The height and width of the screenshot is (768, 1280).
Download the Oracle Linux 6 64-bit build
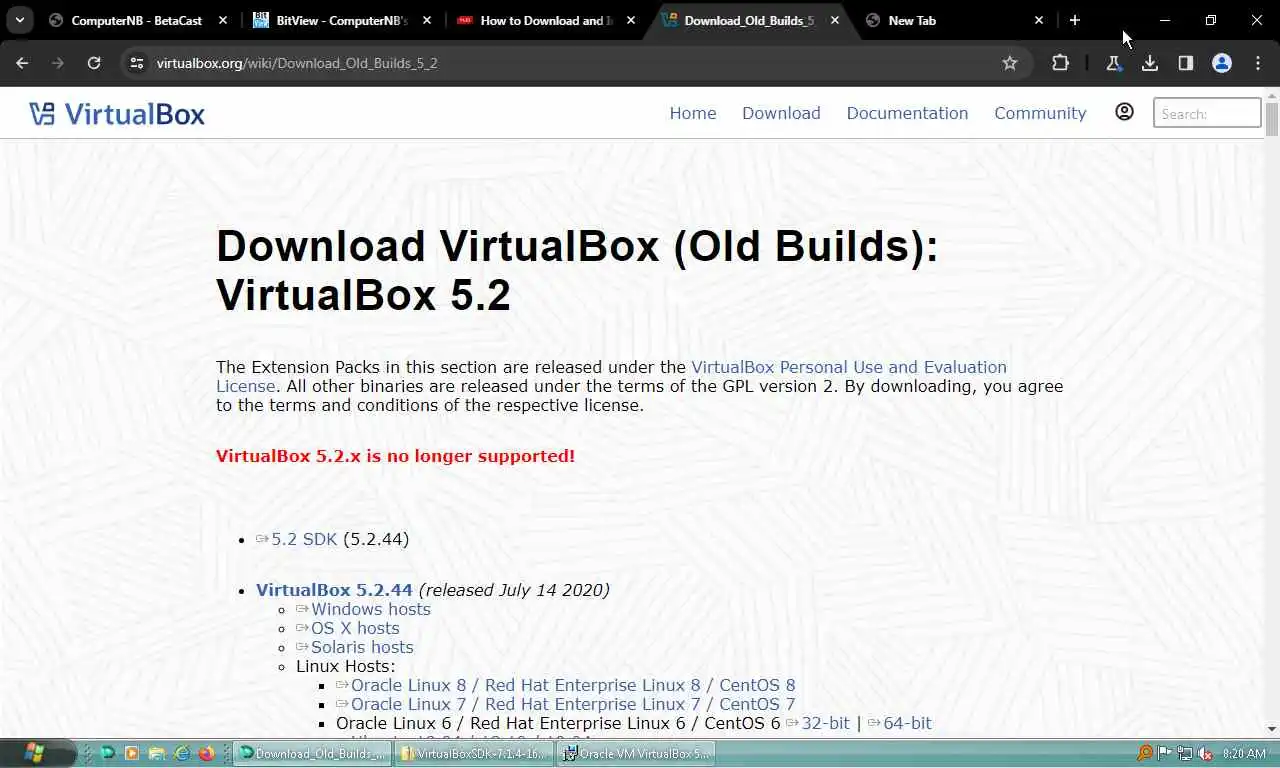pyautogui.click(x=907, y=723)
